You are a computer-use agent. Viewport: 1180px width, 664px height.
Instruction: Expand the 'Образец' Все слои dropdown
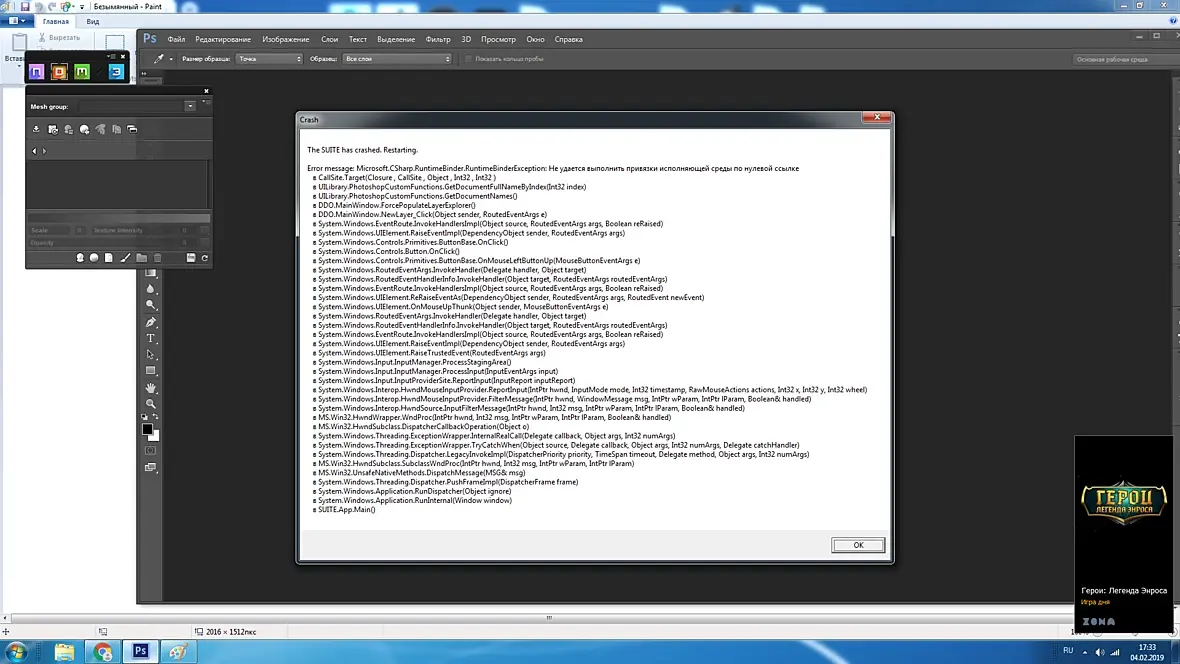[x=397, y=59]
